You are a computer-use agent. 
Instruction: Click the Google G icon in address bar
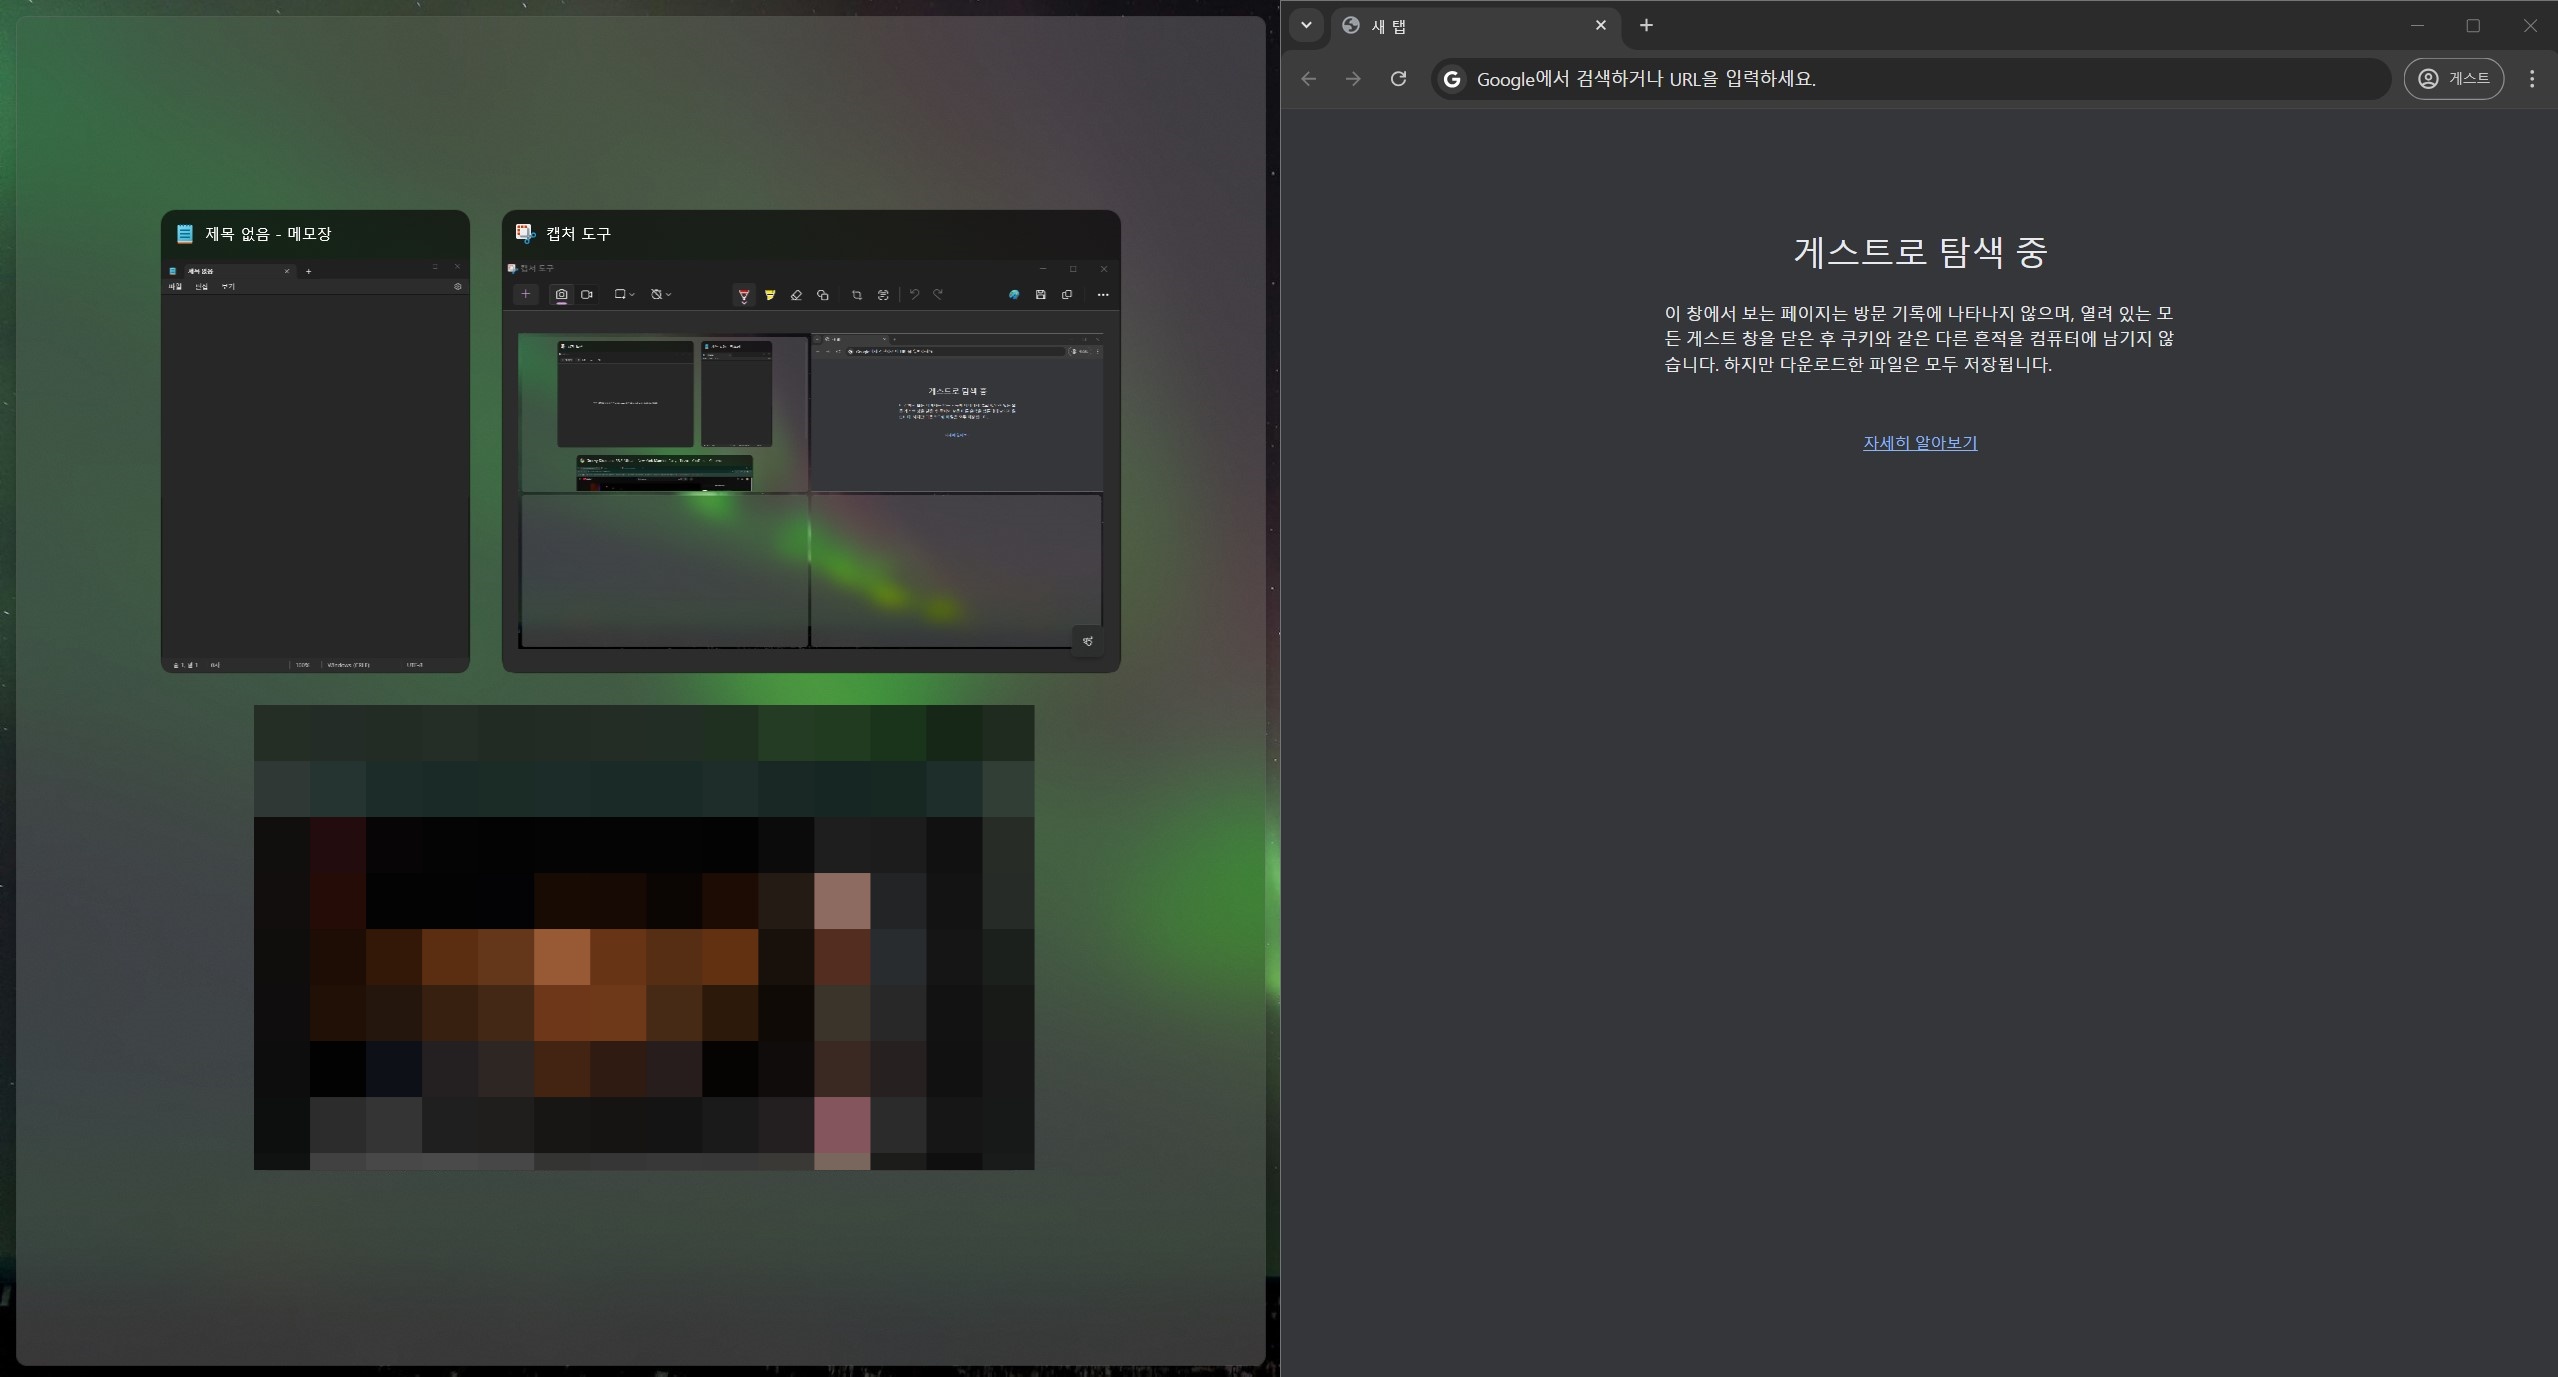coord(1452,79)
